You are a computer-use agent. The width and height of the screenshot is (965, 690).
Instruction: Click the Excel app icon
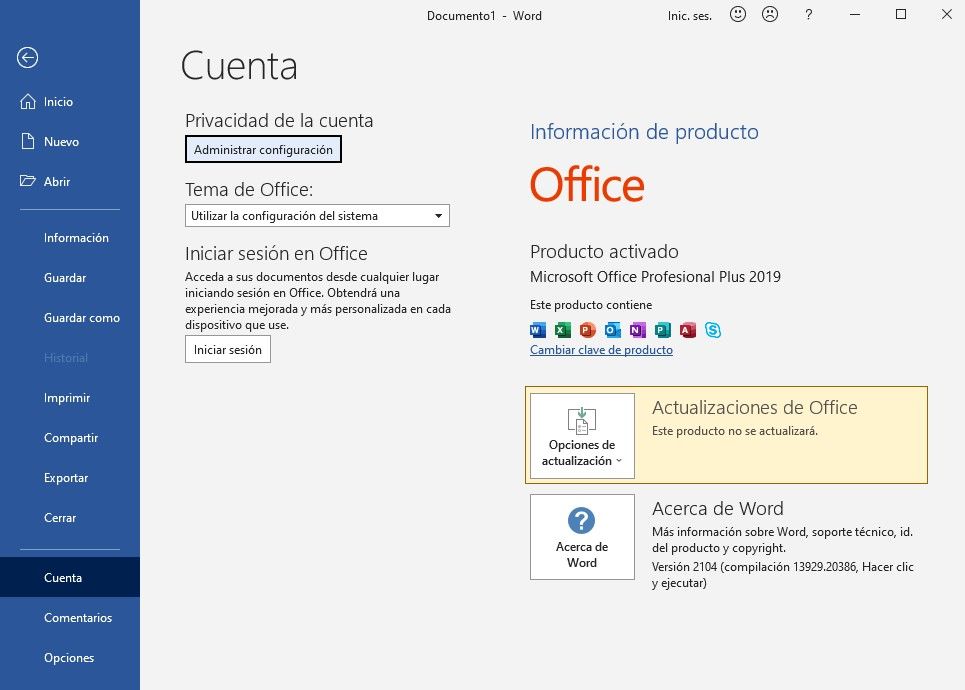coord(563,331)
